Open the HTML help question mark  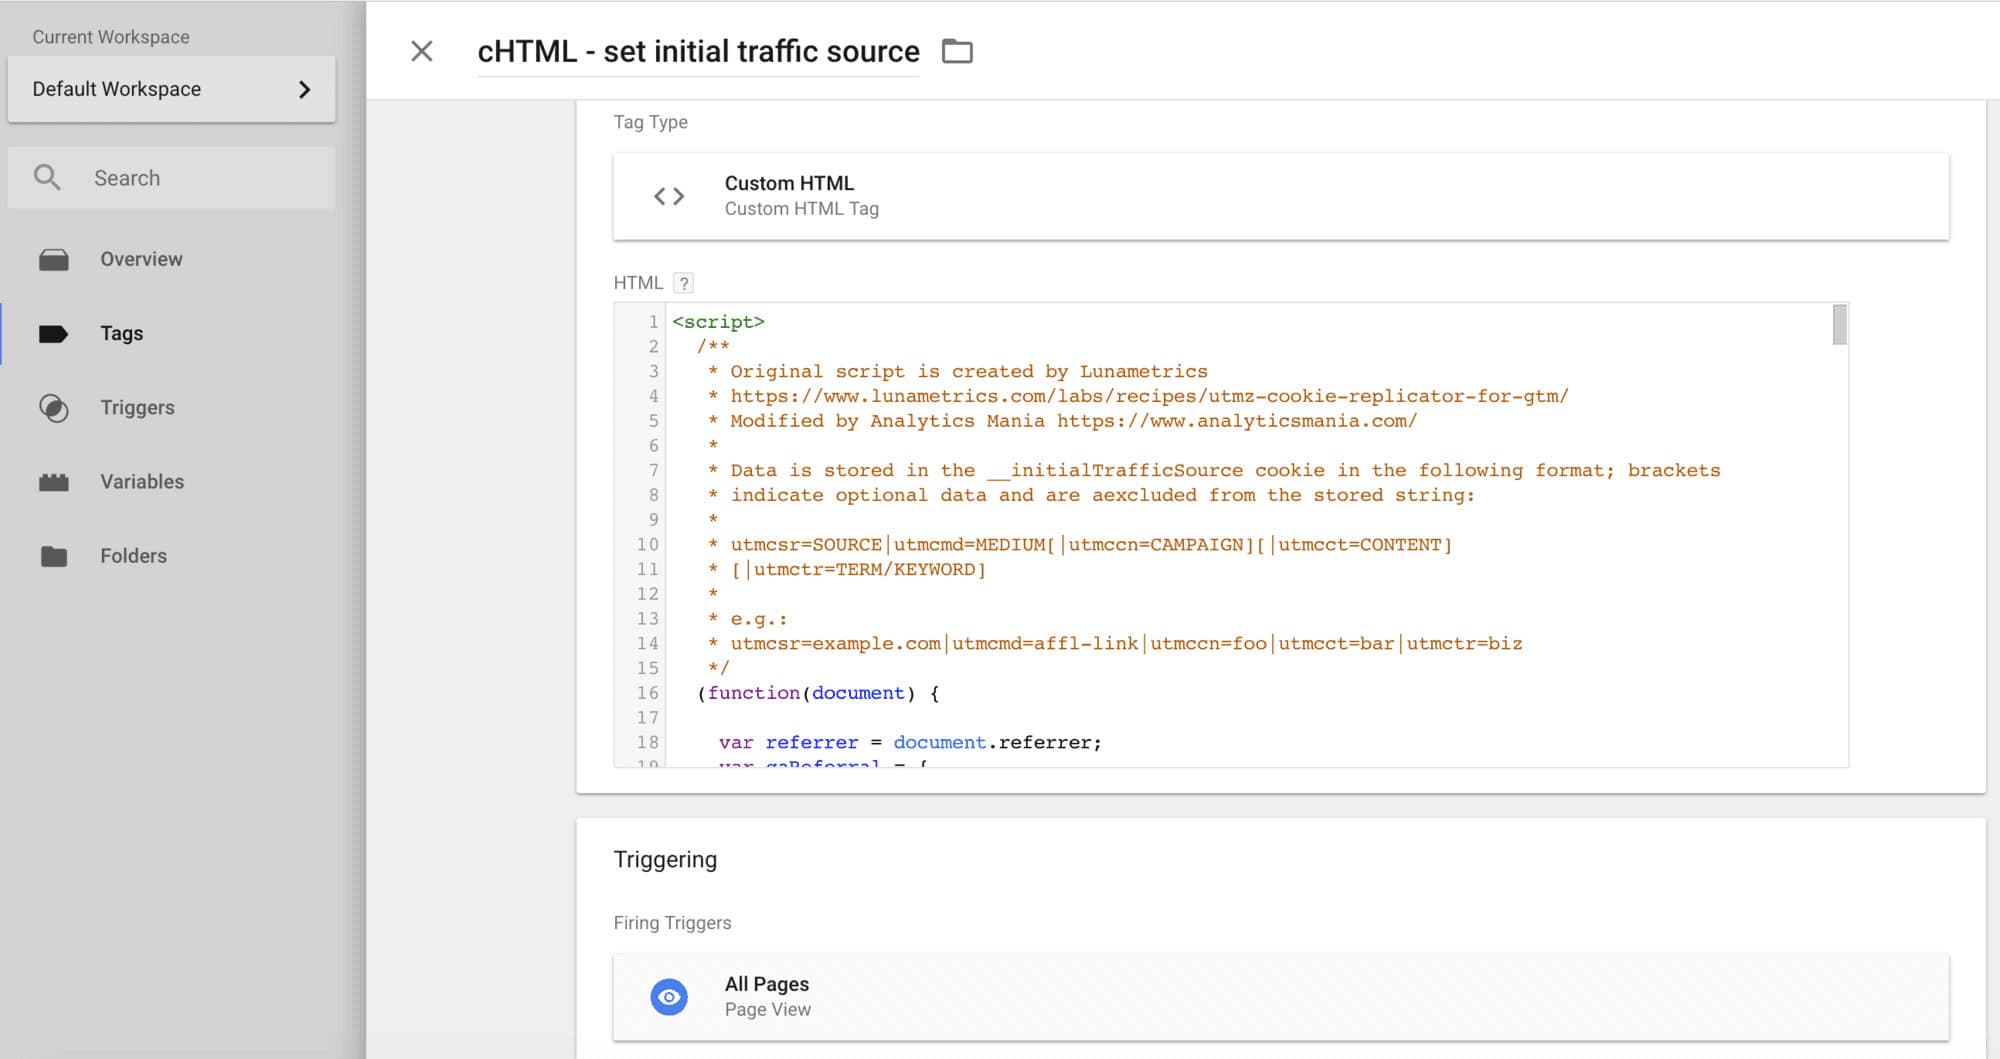[684, 283]
